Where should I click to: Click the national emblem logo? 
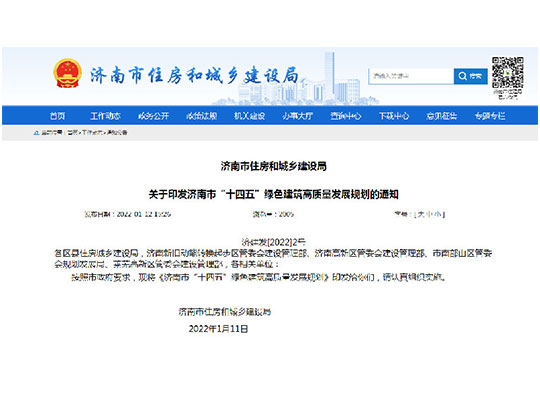(x=68, y=73)
